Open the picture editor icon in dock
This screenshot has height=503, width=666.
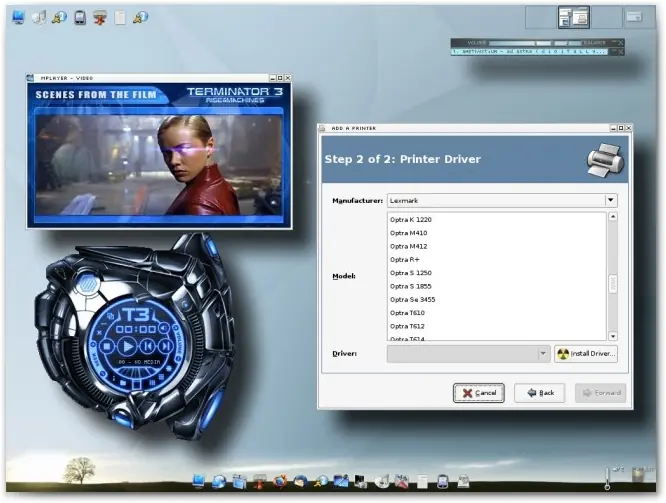coord(341,481)
